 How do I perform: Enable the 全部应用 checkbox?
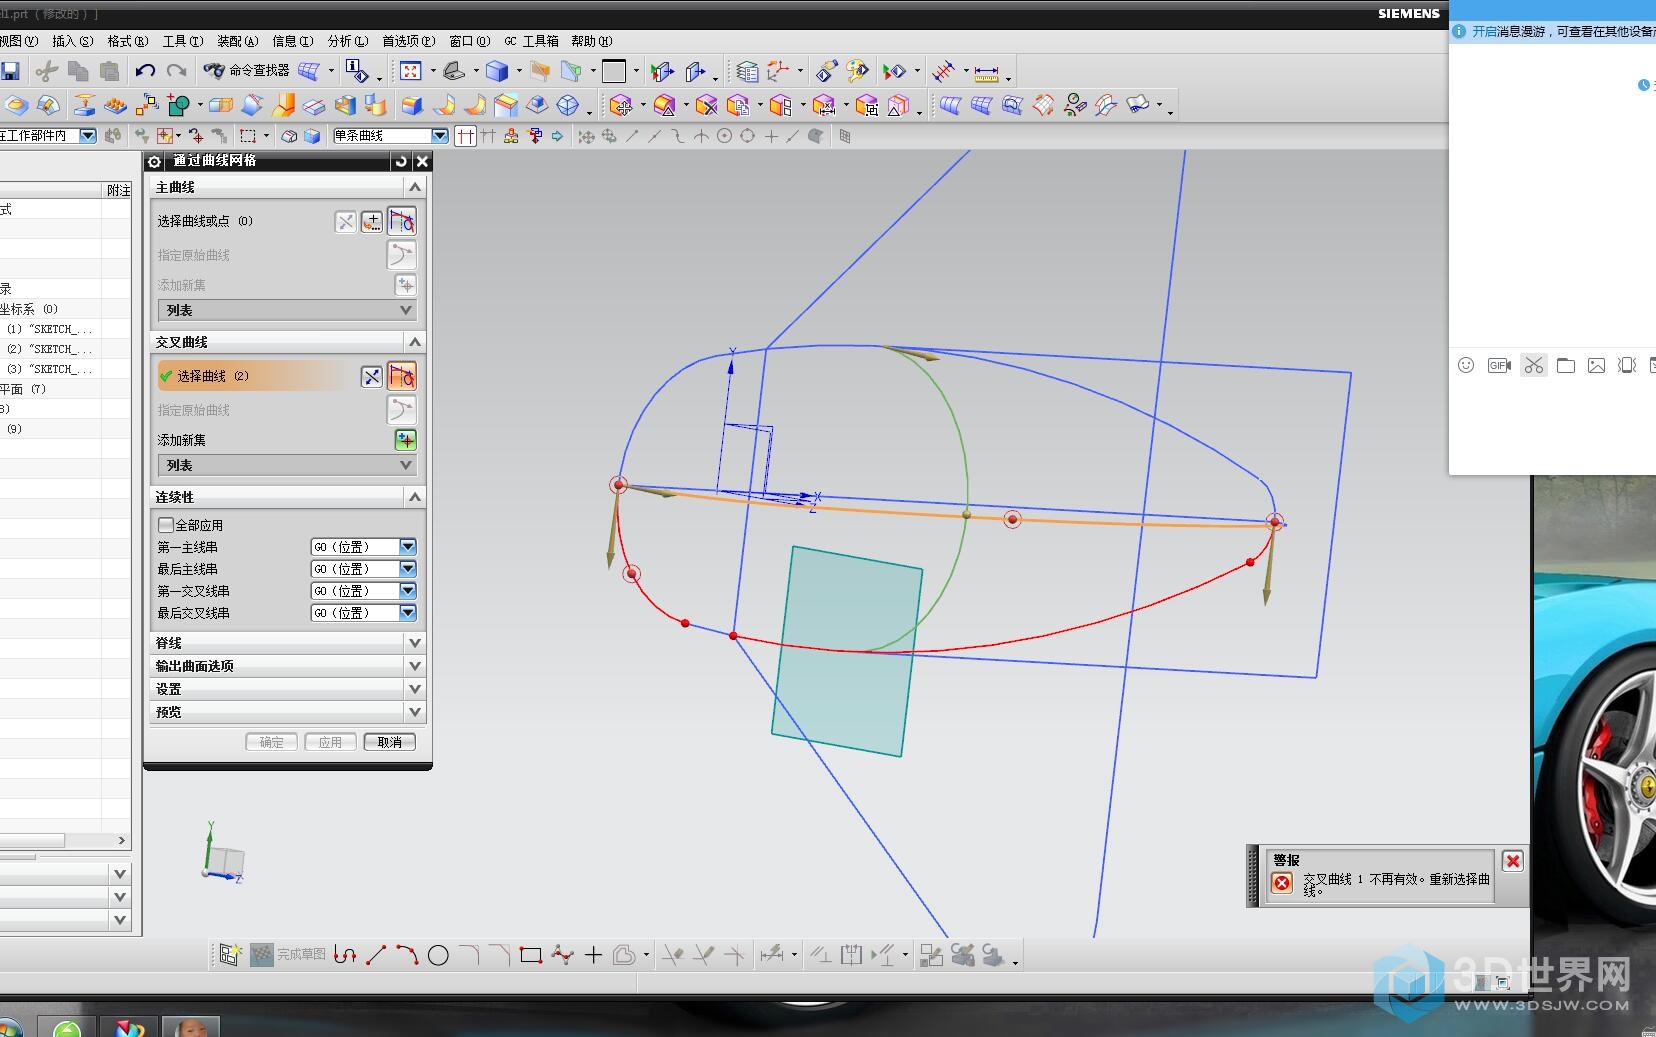point(166,525)
